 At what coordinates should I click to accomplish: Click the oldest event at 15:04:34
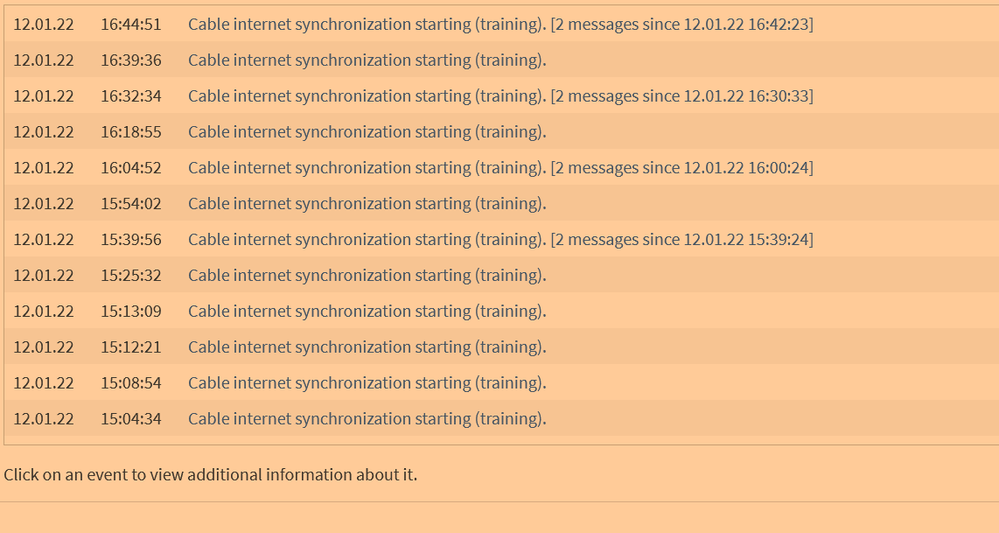(367, 420)
